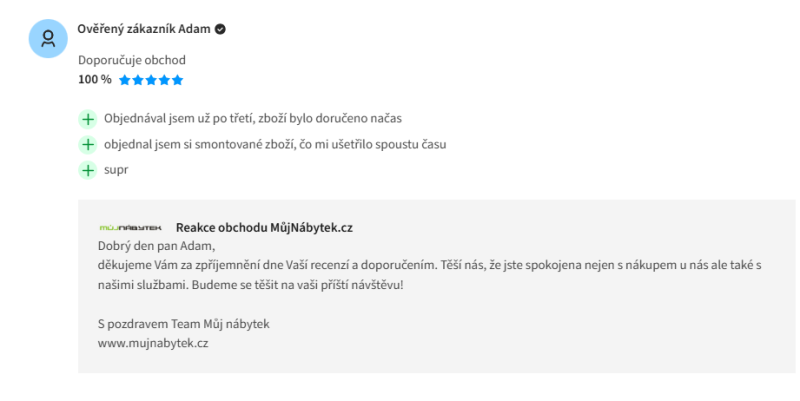Click the first star in the rating

pos(125,80)
